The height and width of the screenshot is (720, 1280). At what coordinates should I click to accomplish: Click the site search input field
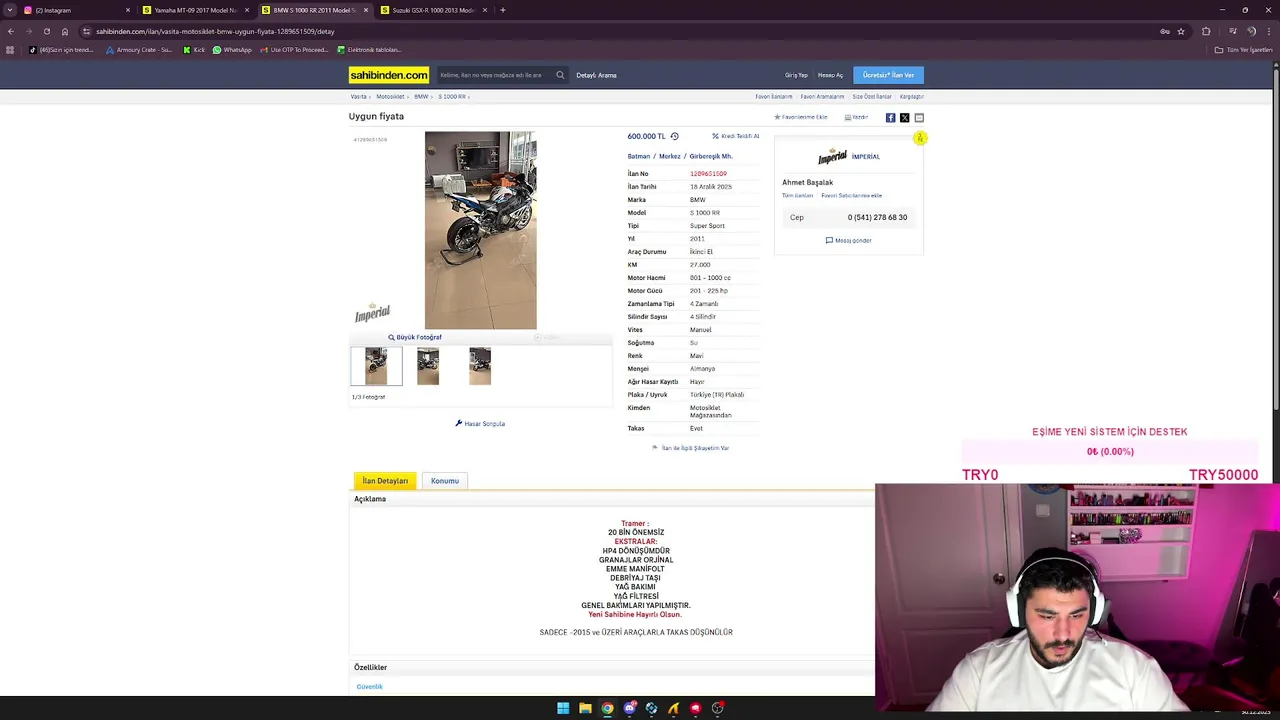point(495,75)
